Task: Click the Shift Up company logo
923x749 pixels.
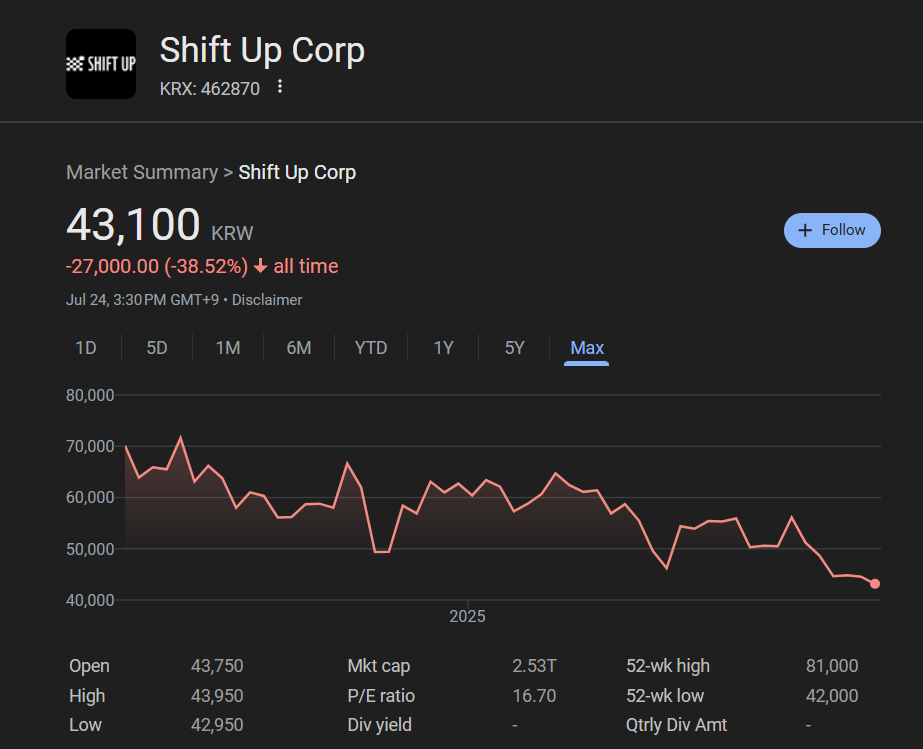Action: click(x=101, y=64)
